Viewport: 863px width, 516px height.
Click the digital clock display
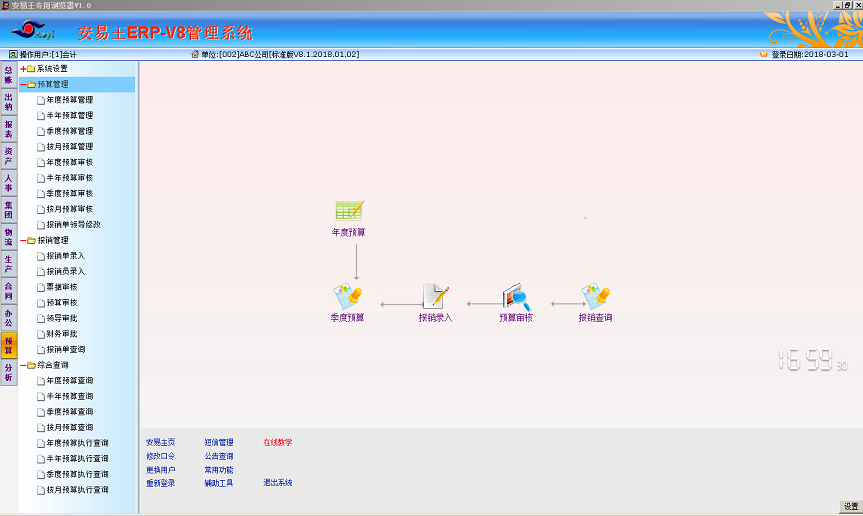coord(813,360)
